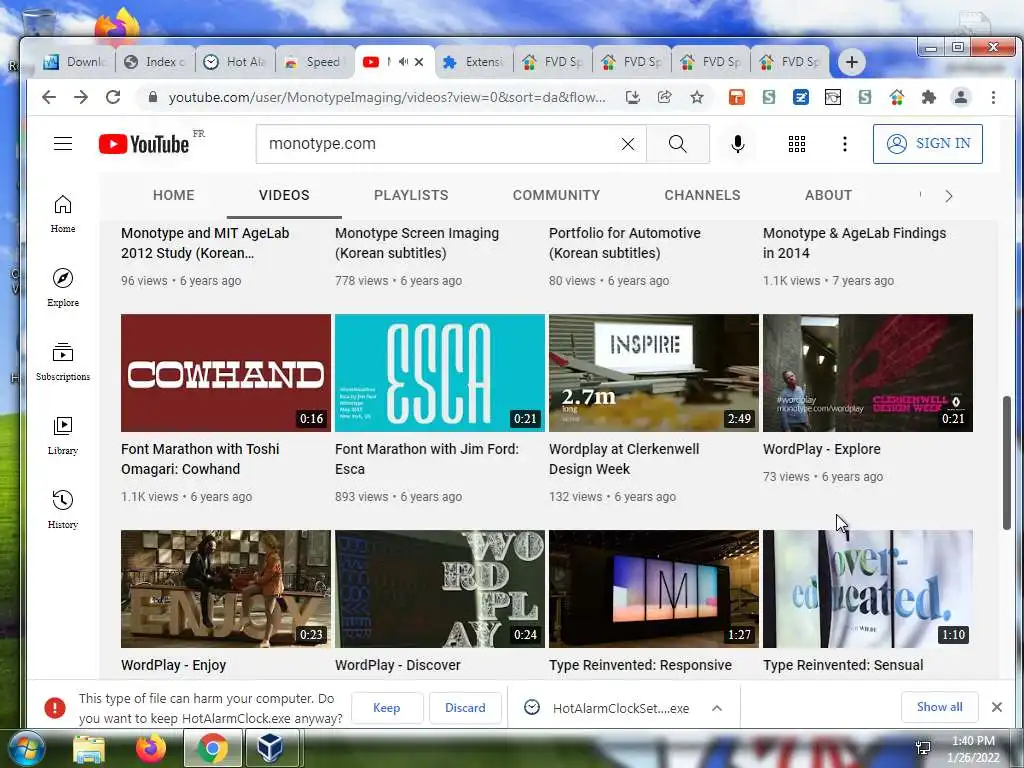Discard the HotAlarmClock.exe download
The image size is (1024, 768).
click(x=465, y=707)
